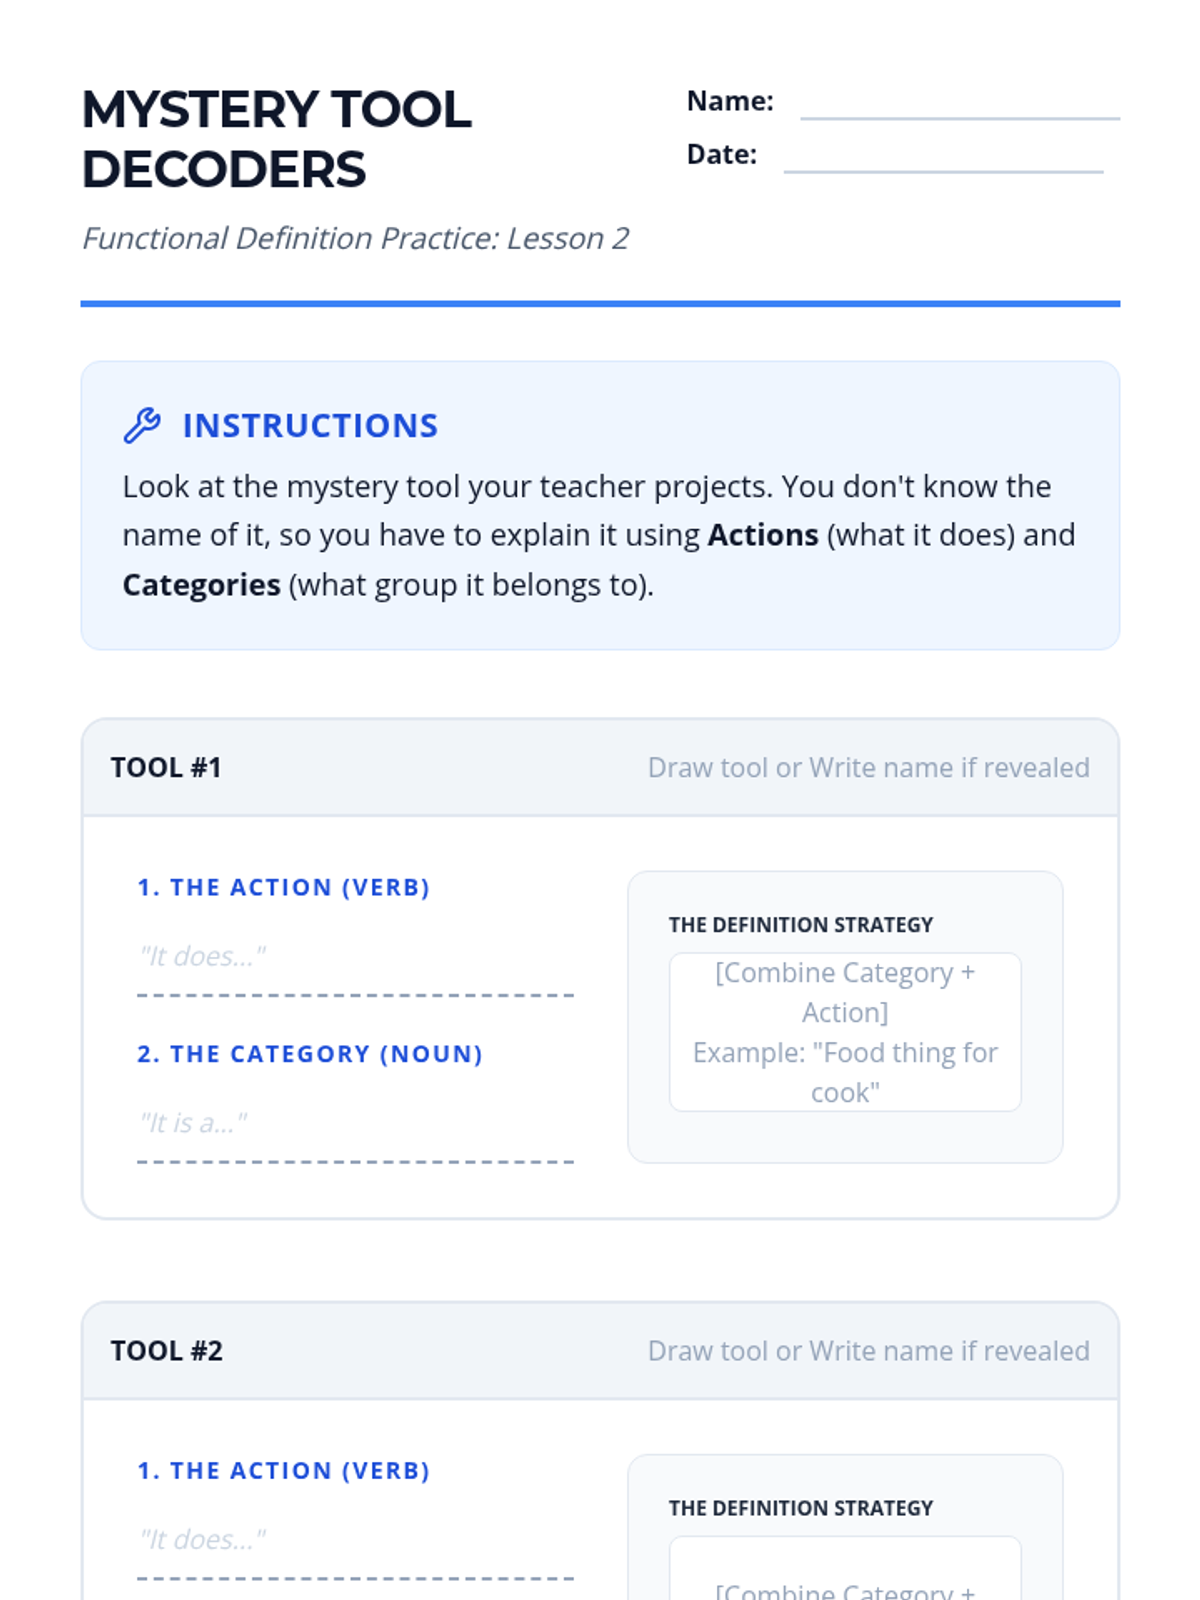Click Tool #1 definition strategy box

[x=845, y=1032]
